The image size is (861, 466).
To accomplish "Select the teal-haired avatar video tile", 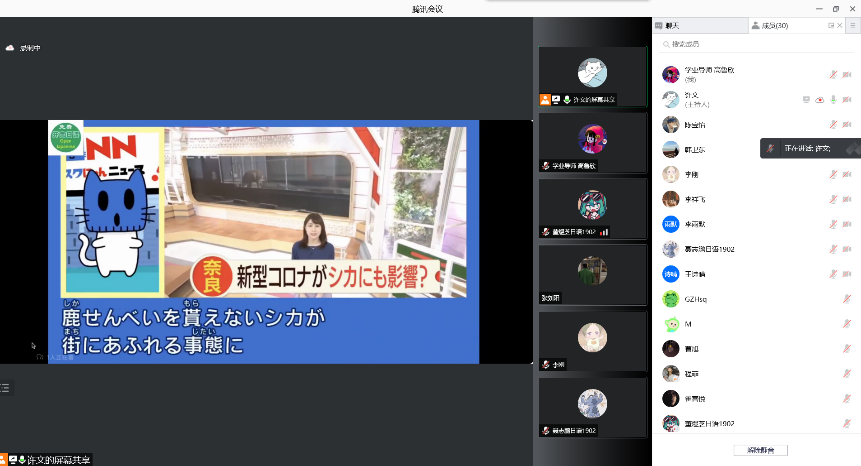I will coord(592,205).
